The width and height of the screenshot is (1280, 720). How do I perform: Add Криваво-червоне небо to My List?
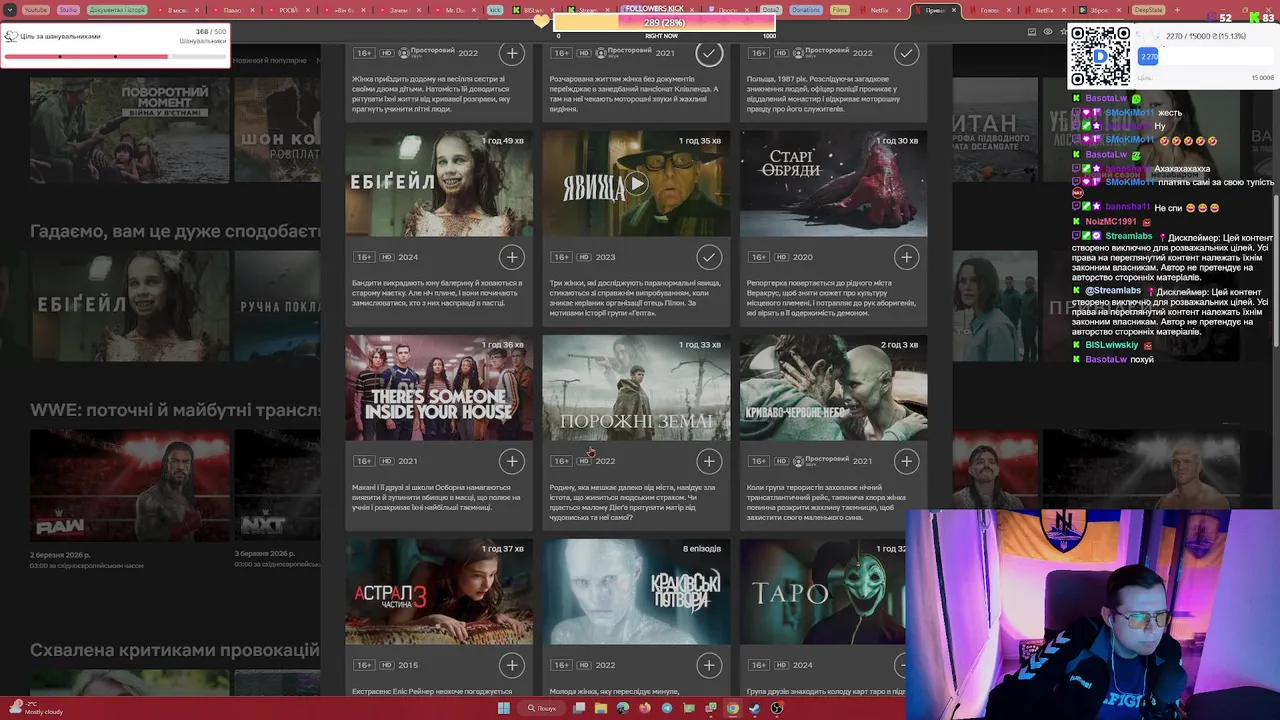click(906, 461)
